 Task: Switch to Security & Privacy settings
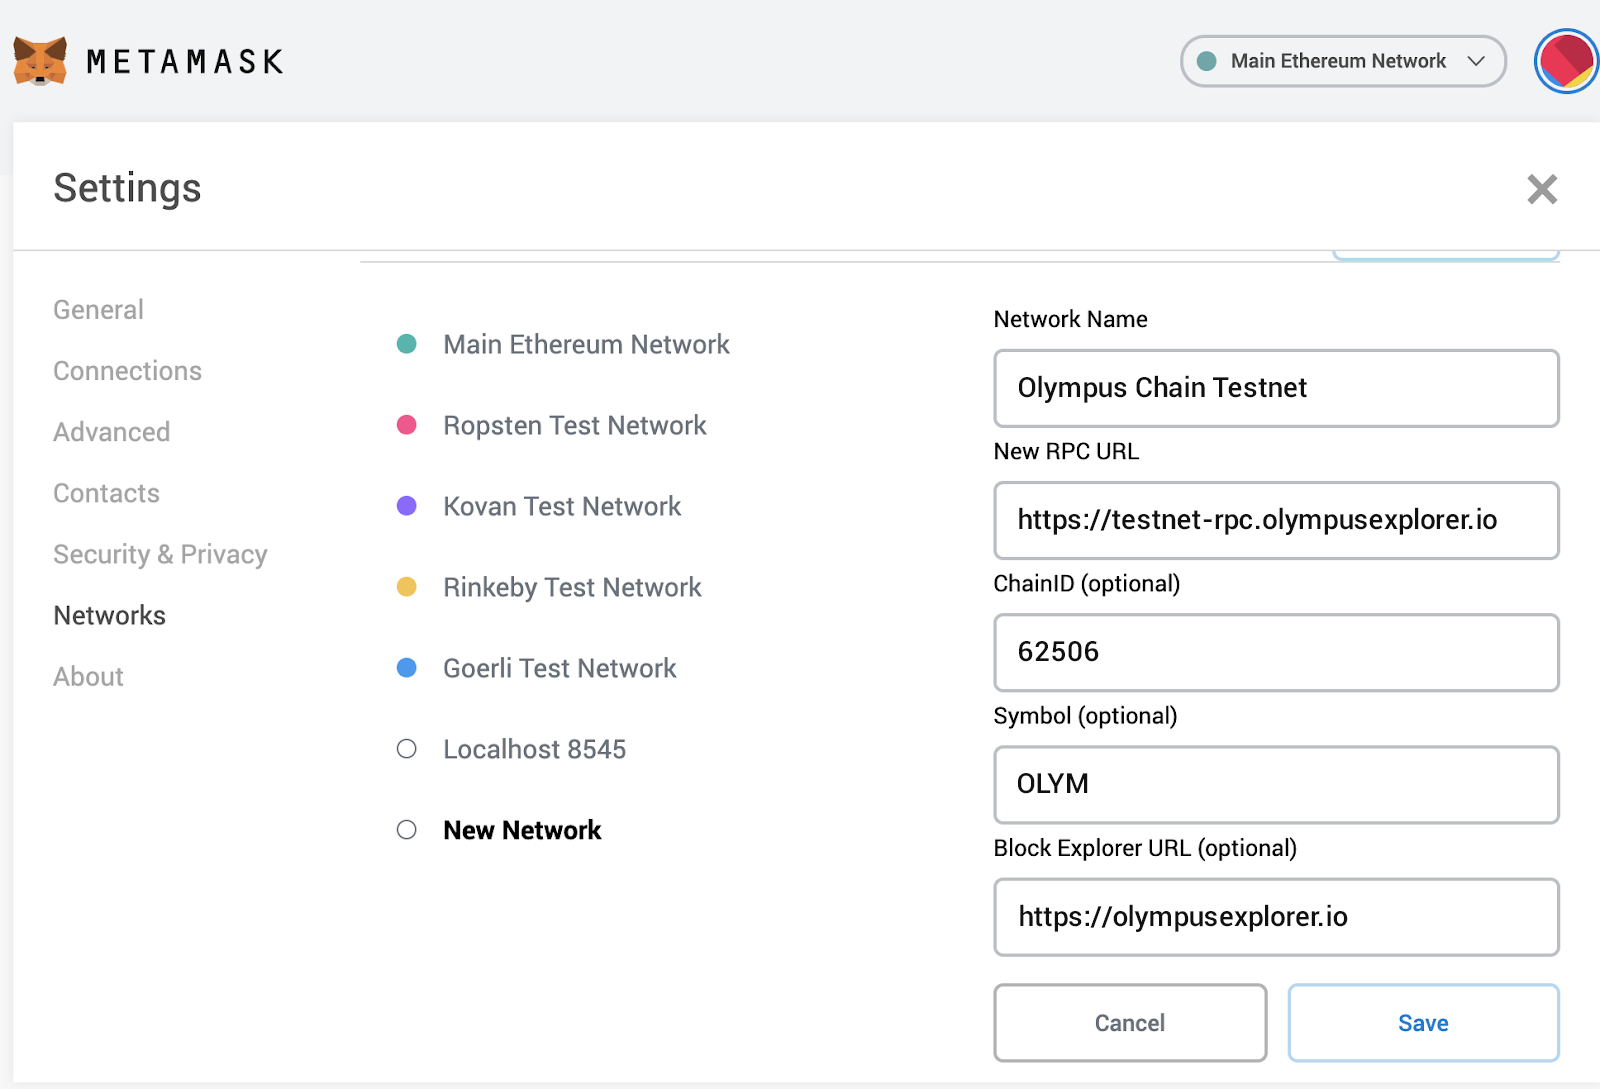point(160,554)
